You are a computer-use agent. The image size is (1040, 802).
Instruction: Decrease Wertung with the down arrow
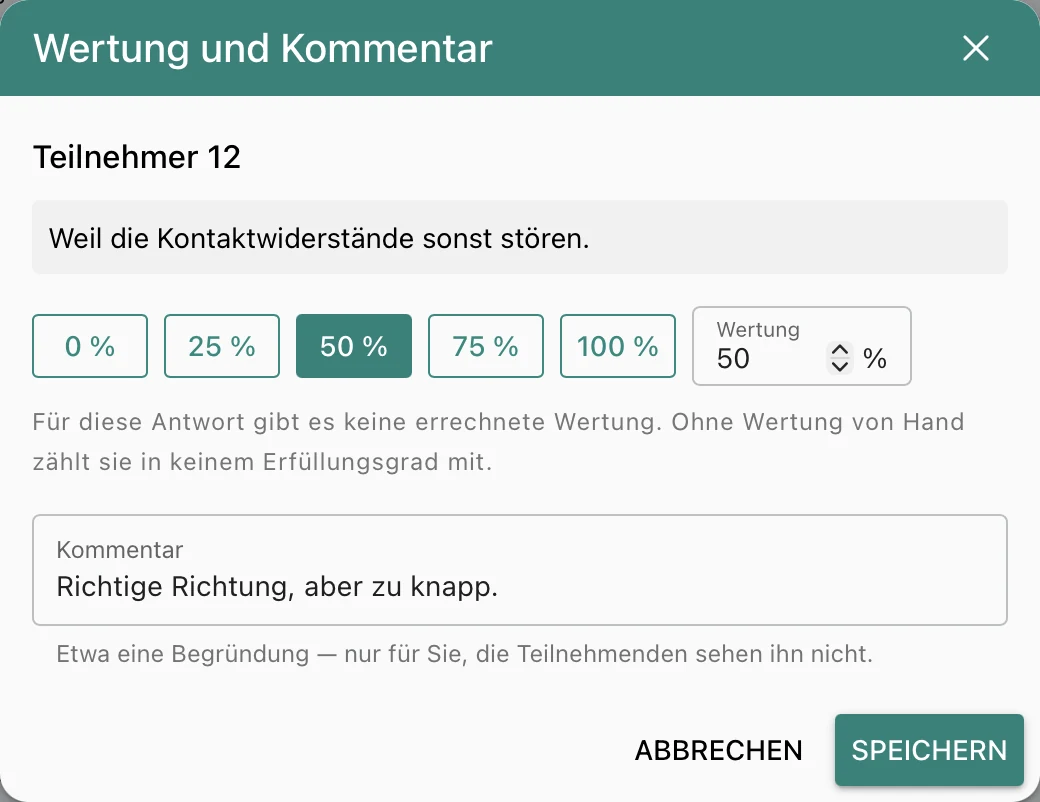point(840,366)
